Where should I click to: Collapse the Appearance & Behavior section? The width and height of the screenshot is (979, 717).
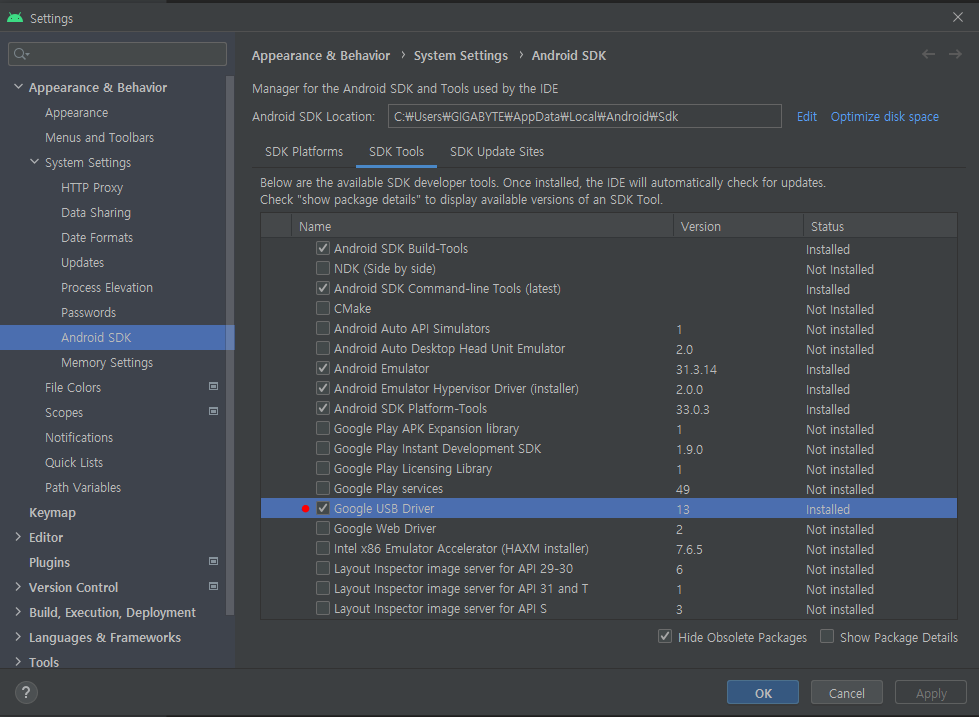[18, 87]
